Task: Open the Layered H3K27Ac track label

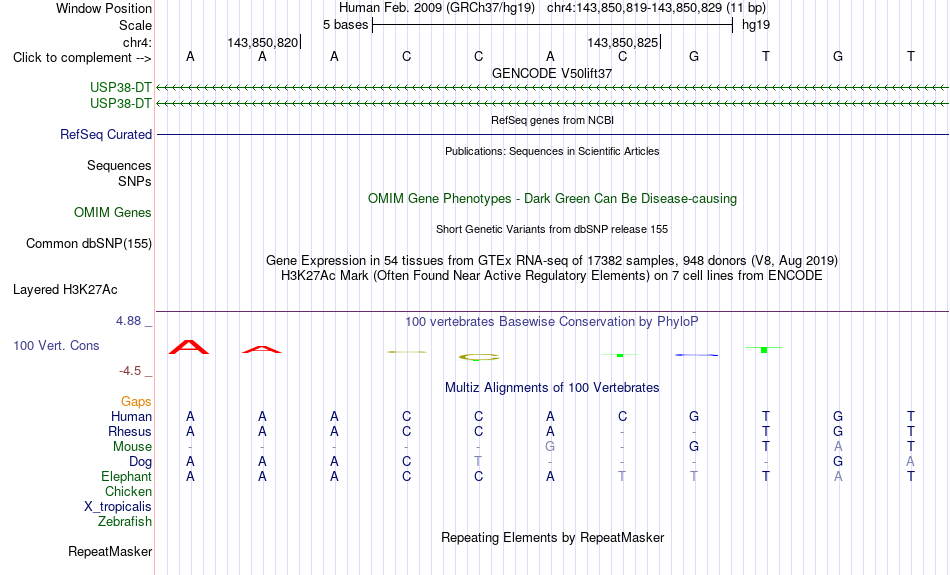Action: (x=65, y=290)
